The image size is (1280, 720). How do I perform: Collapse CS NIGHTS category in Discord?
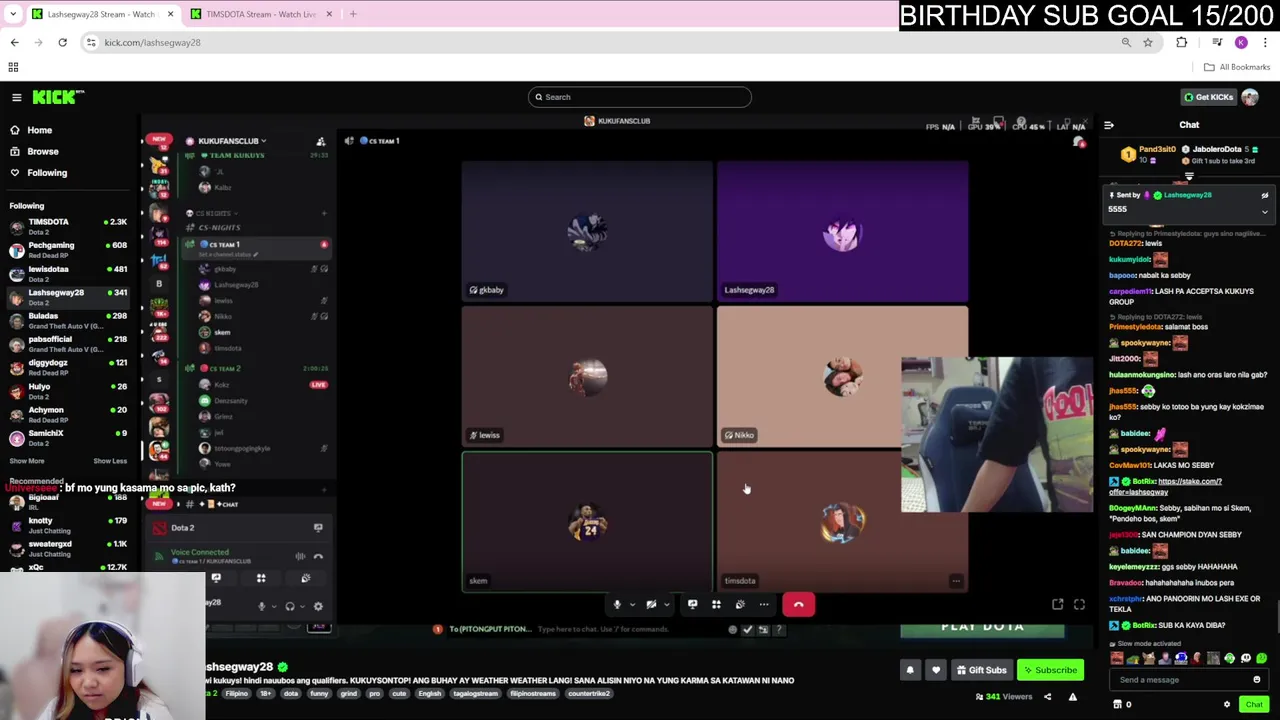[212, 213]
